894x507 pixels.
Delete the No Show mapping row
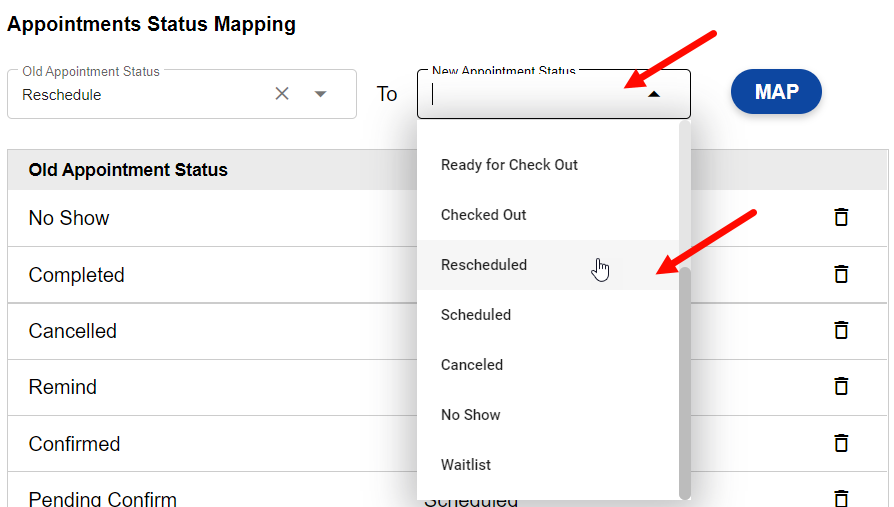841,217
